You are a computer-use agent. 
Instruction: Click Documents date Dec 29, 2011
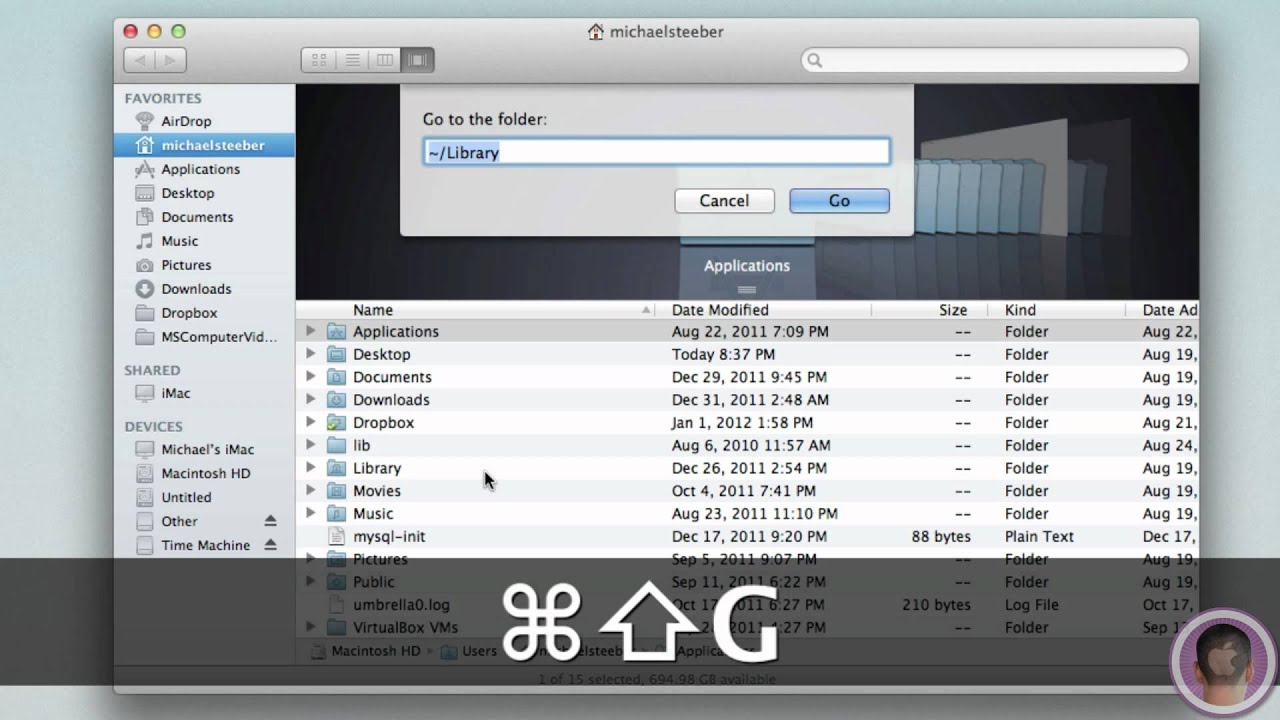749,377
